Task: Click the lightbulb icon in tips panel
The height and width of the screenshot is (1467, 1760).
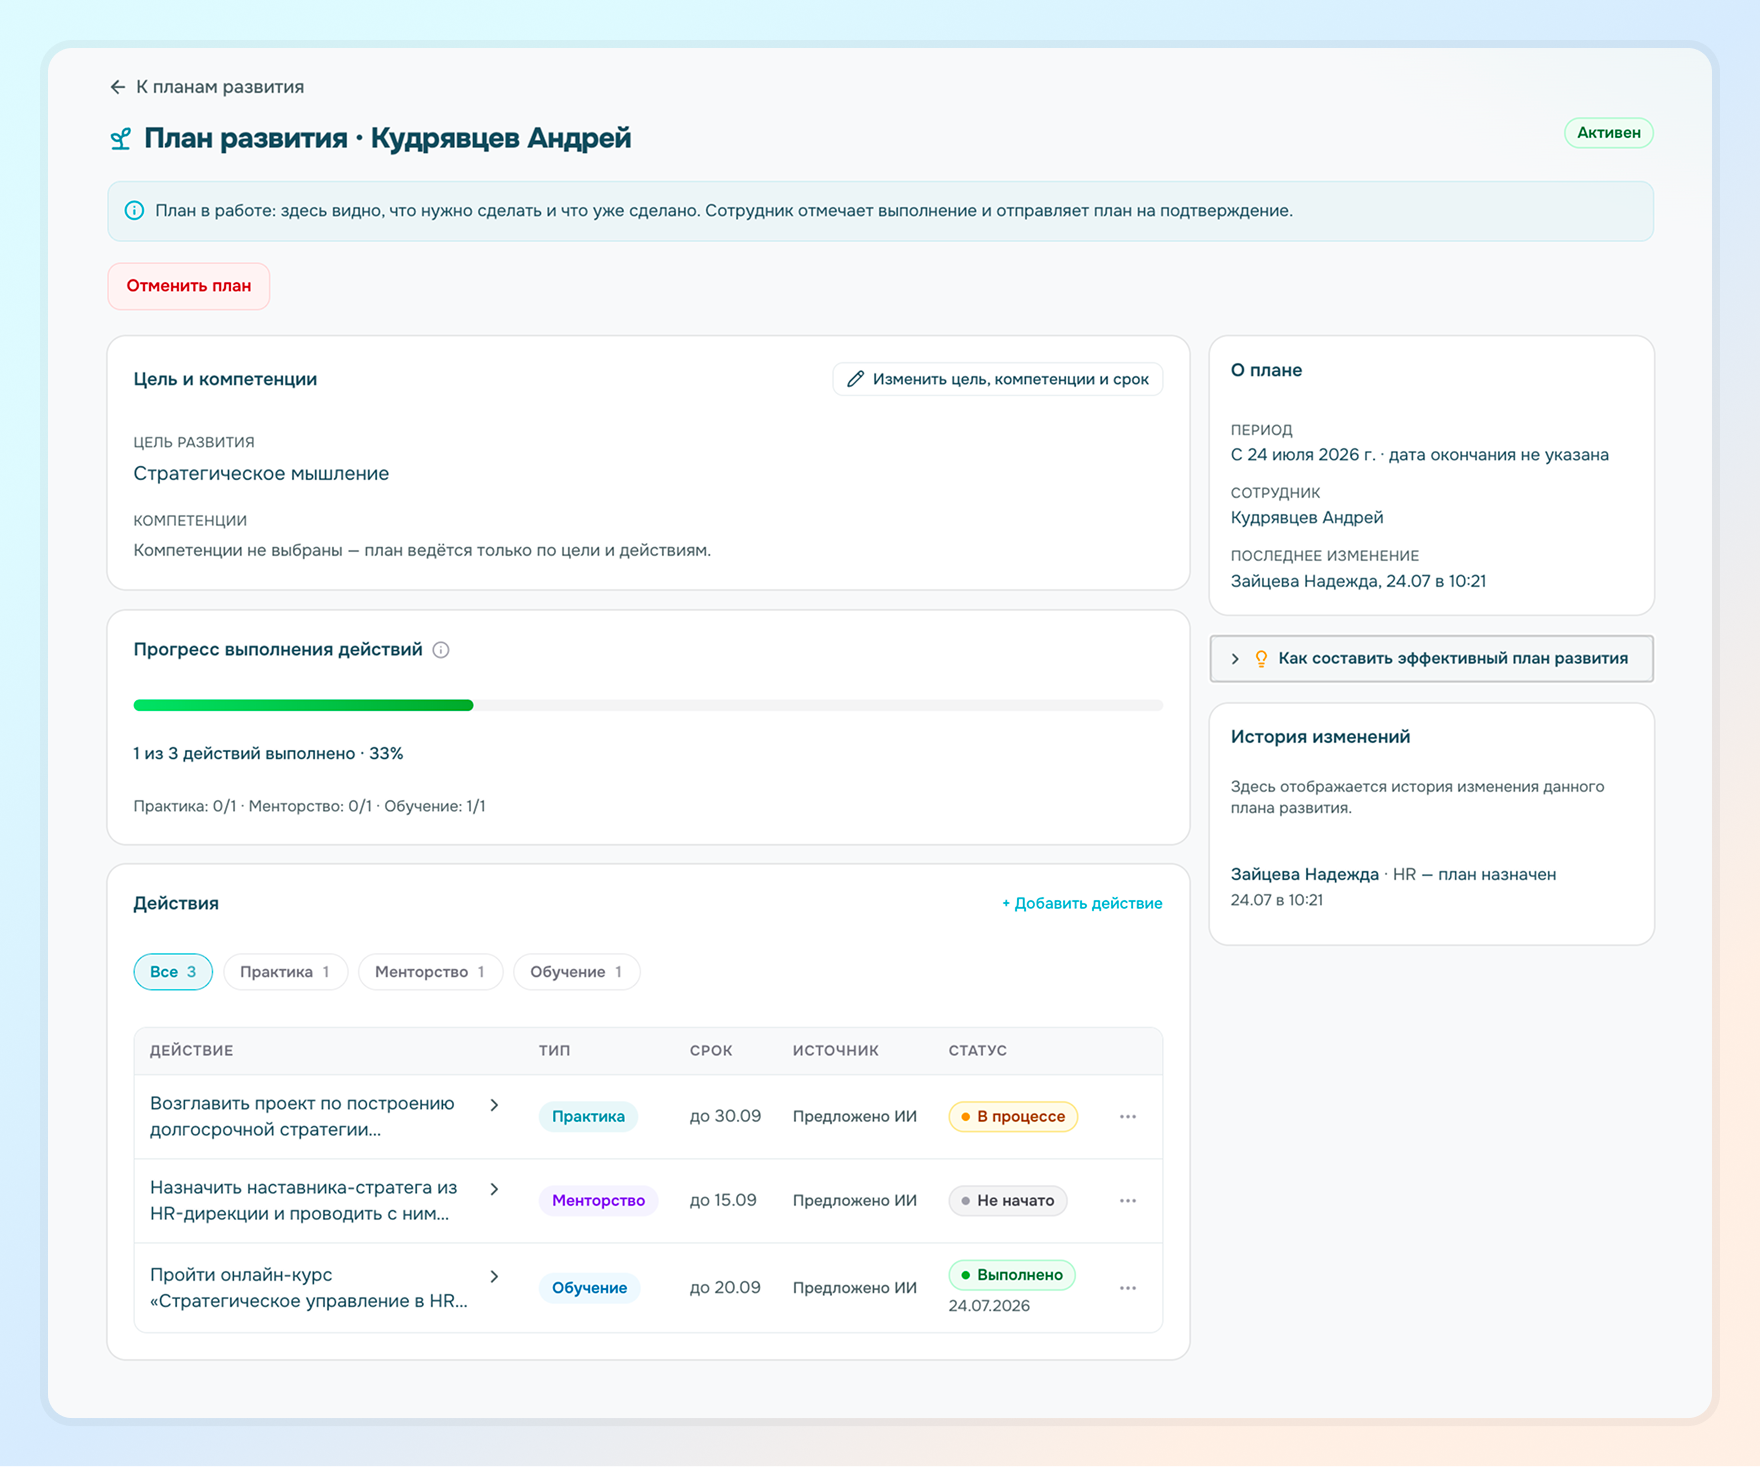Action: 1261,659
